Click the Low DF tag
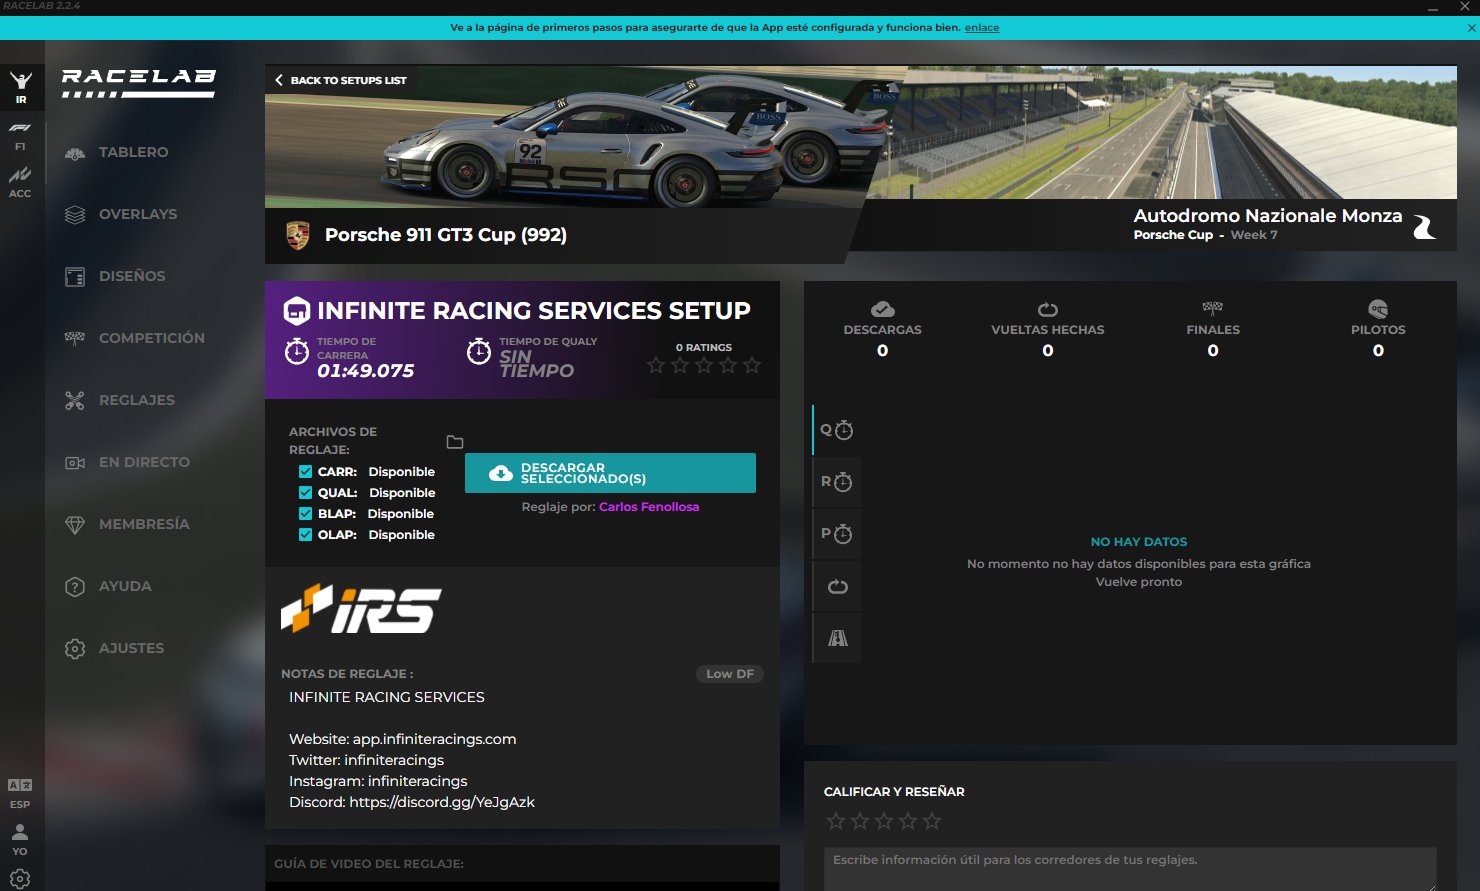 click(730, 674)
